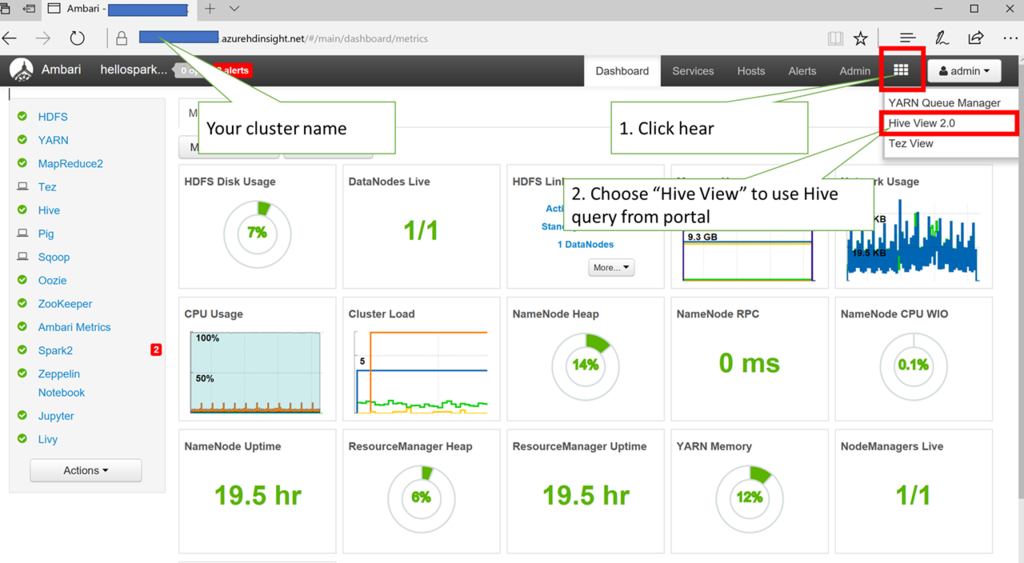1024x563 pixels.
Task: Open the 1 DataNodes link
Action: click(x=585, y=244)
